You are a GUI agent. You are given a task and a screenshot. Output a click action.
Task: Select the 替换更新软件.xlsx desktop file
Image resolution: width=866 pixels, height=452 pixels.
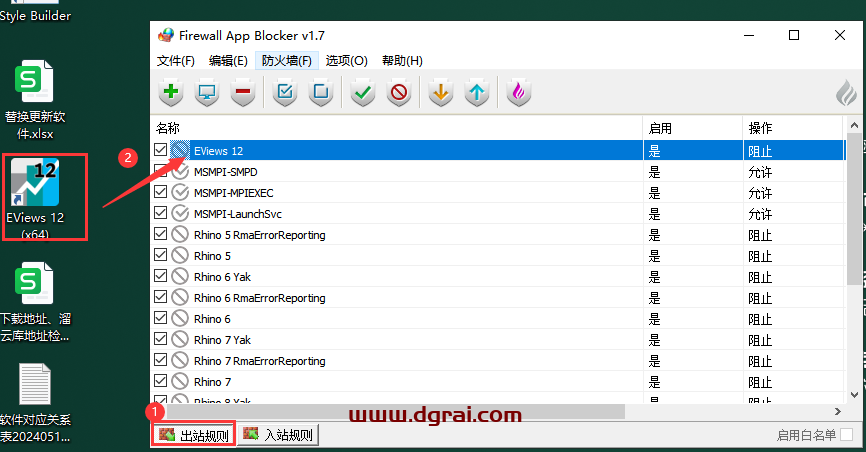tap(35, 100)
